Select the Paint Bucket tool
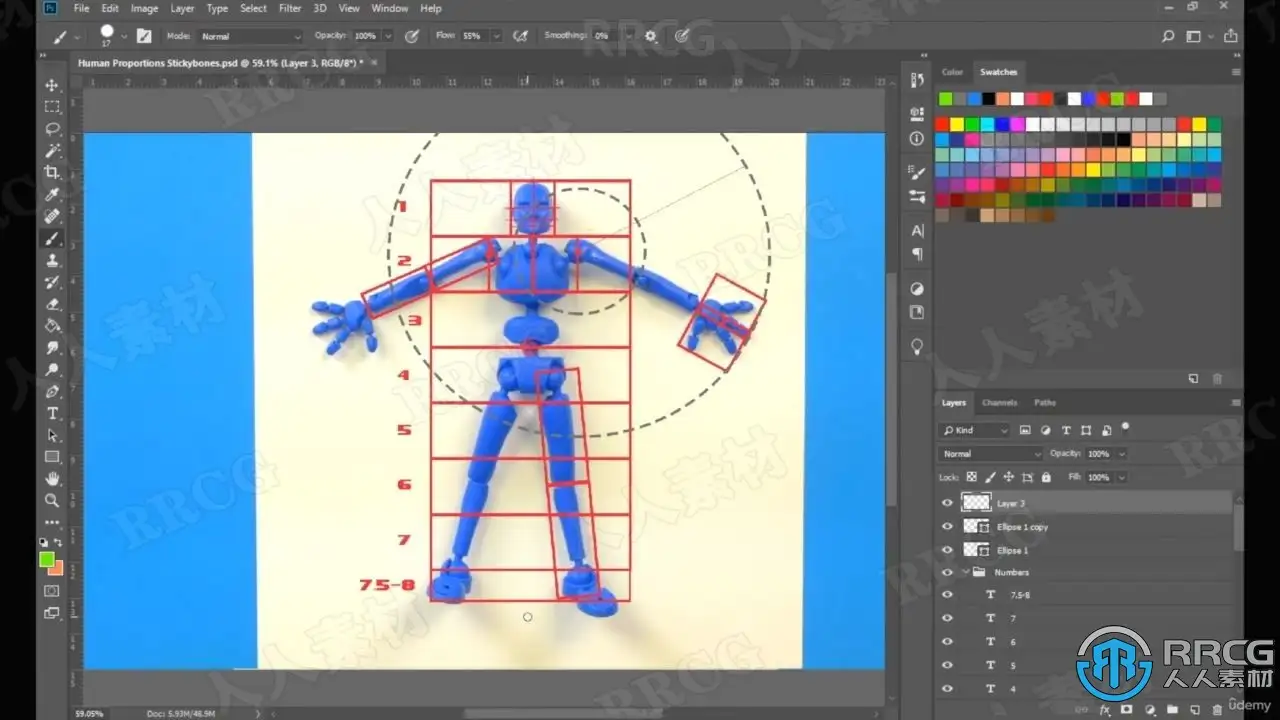Image resolution: width=1280 pixels, height=720 pixels. (x=52, y=326)
